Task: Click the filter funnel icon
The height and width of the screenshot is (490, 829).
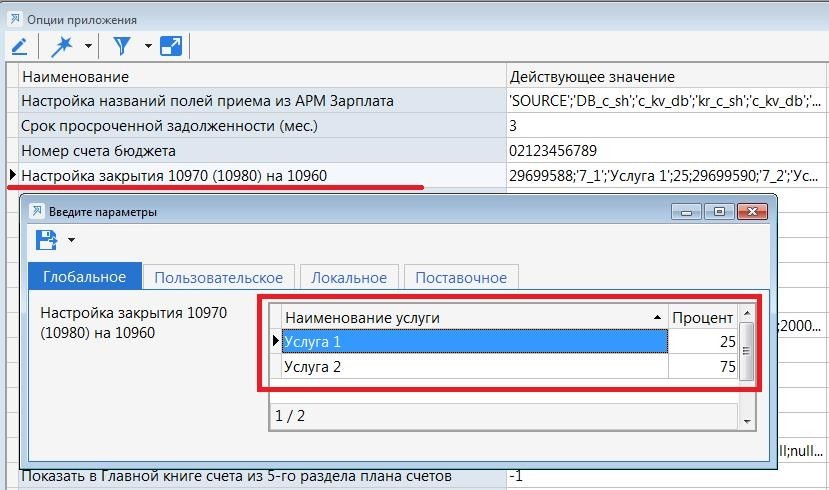Action: pos(122,46)
